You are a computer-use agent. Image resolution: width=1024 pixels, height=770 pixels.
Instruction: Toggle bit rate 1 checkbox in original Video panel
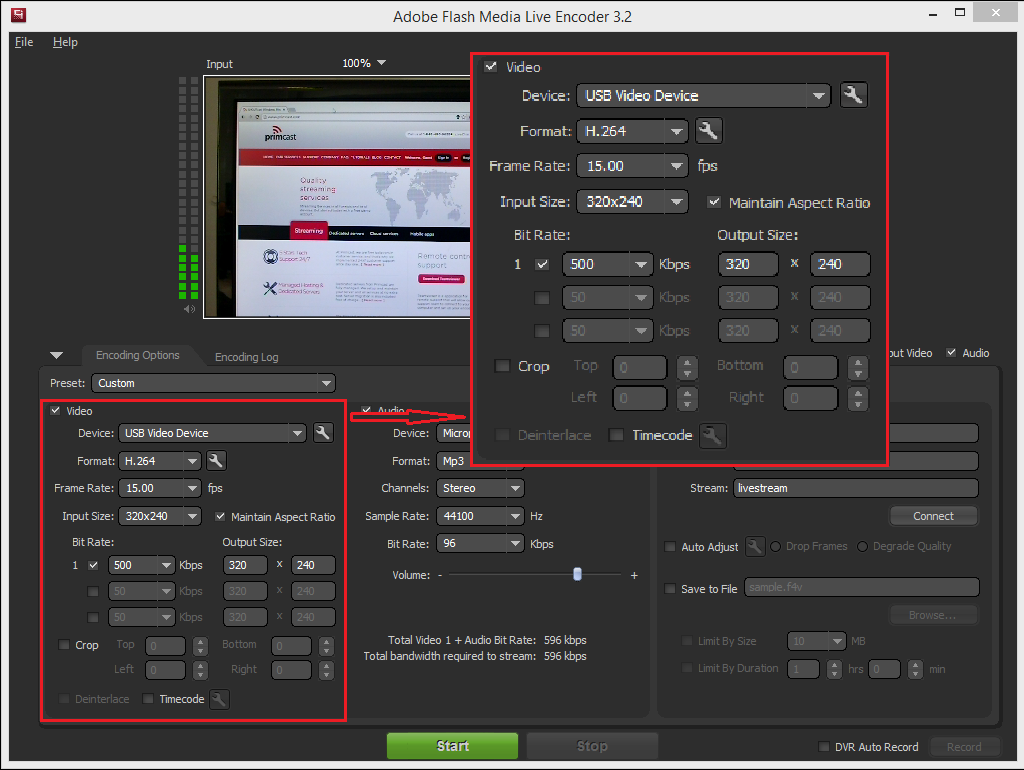tap(93, 565)
